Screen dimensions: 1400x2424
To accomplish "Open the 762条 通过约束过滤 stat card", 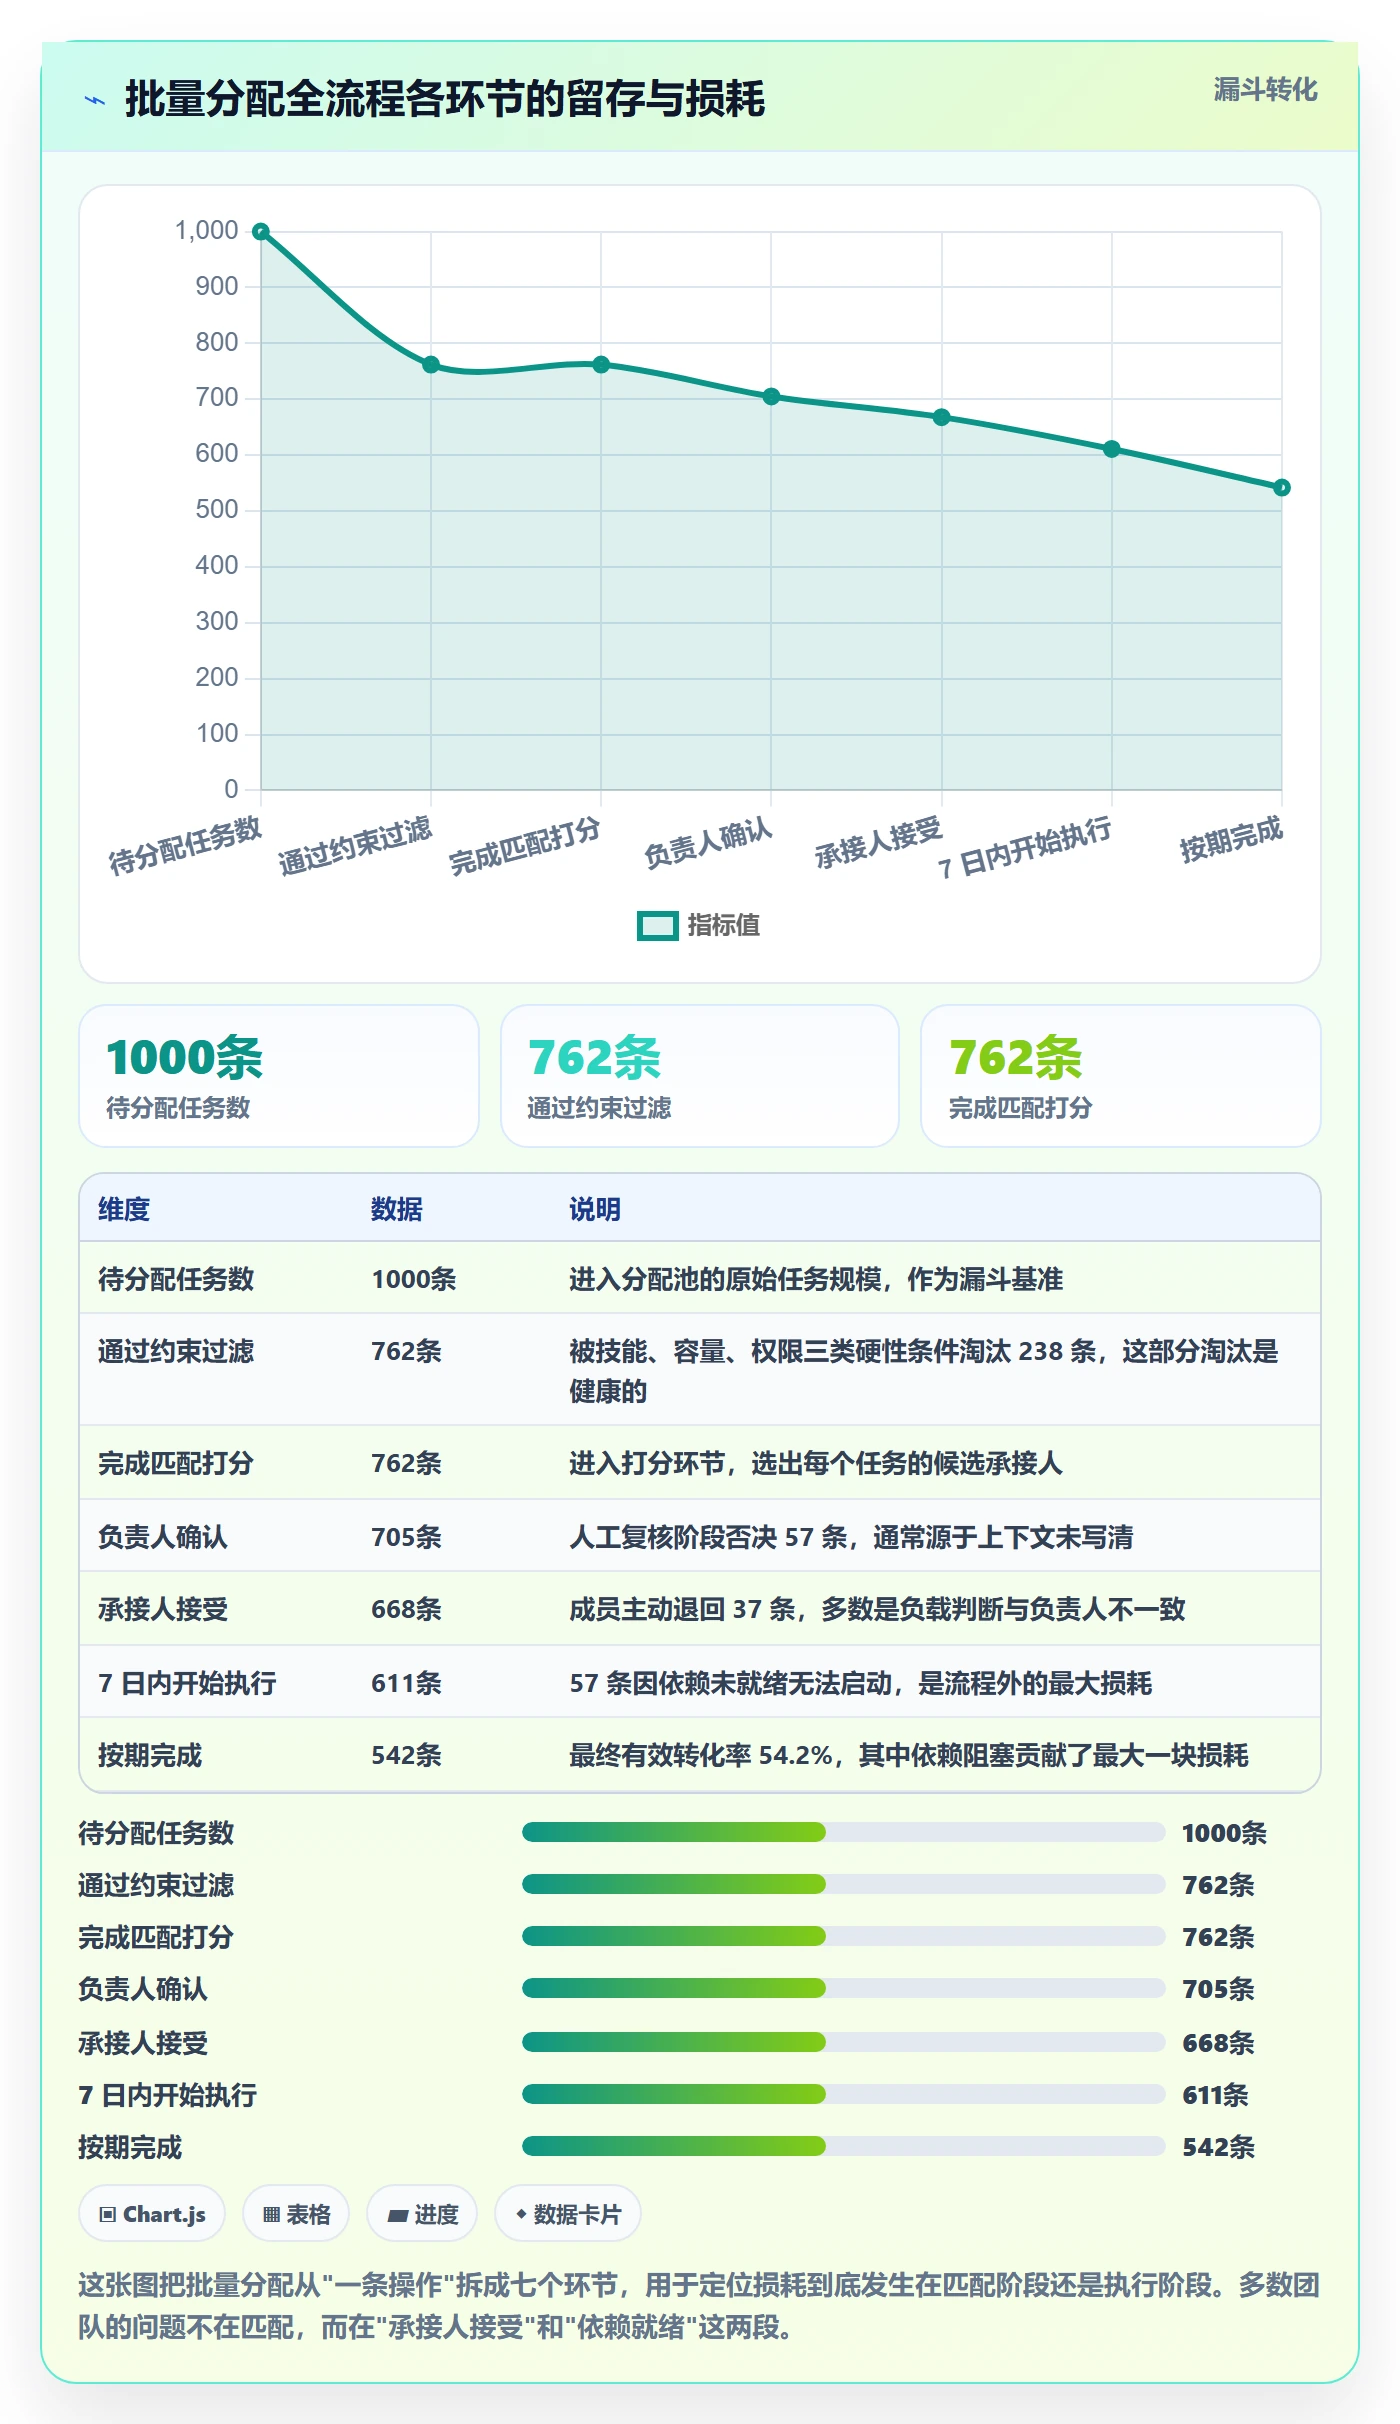I will click(700, 1076).
